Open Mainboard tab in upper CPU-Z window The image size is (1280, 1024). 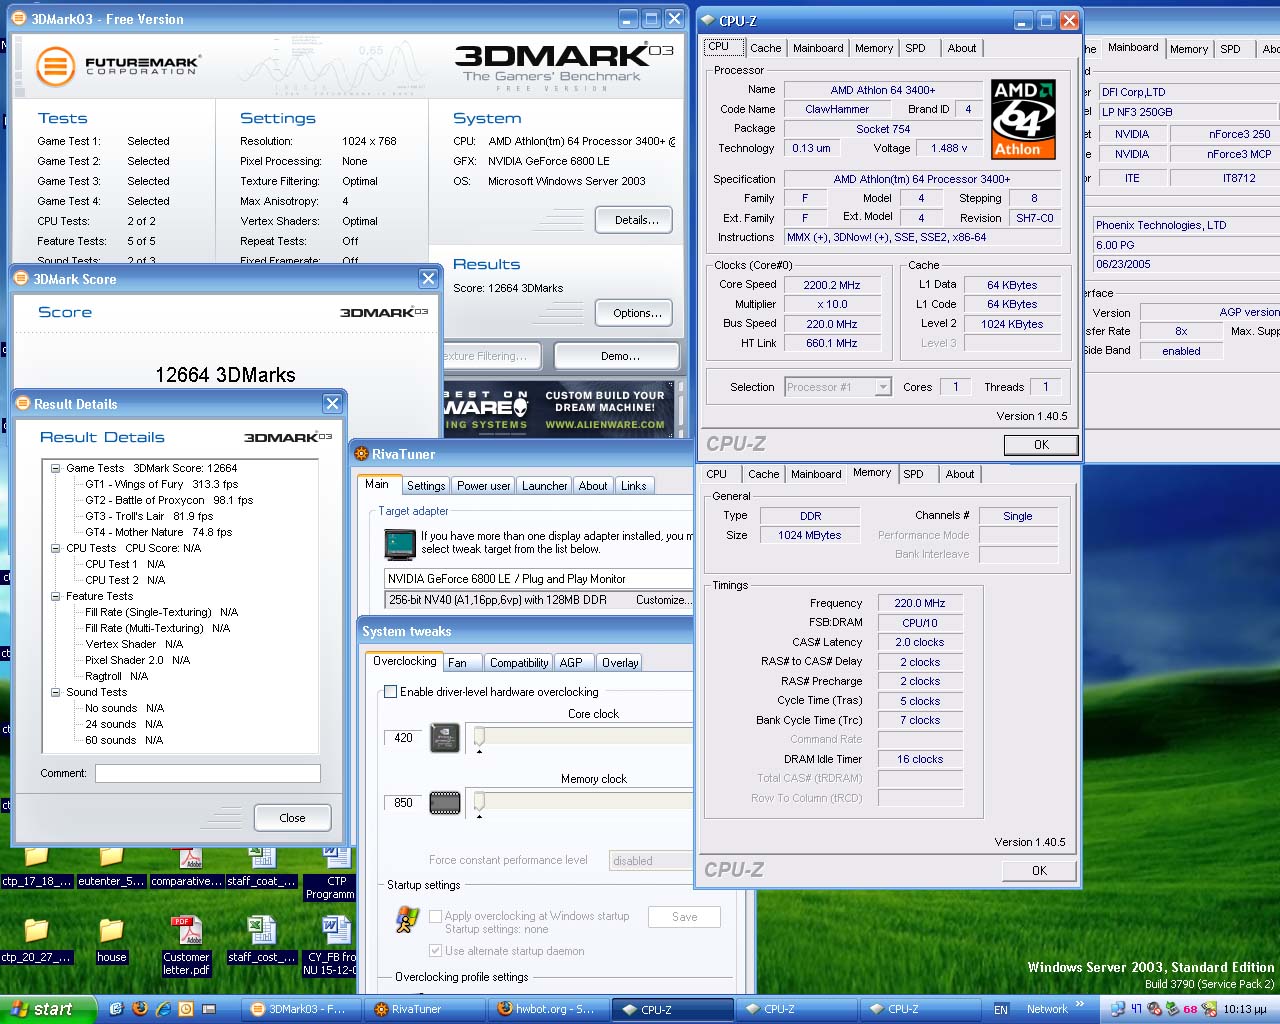tap(818, 48)
